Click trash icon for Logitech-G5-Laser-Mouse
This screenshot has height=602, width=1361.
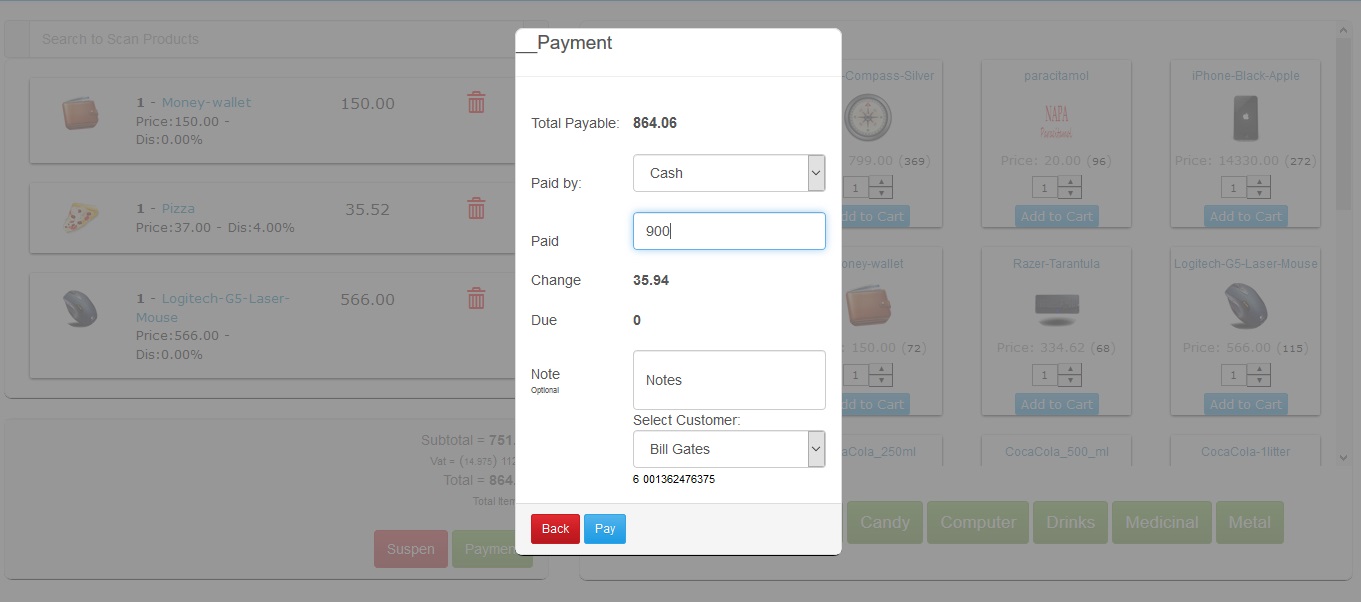476,298
